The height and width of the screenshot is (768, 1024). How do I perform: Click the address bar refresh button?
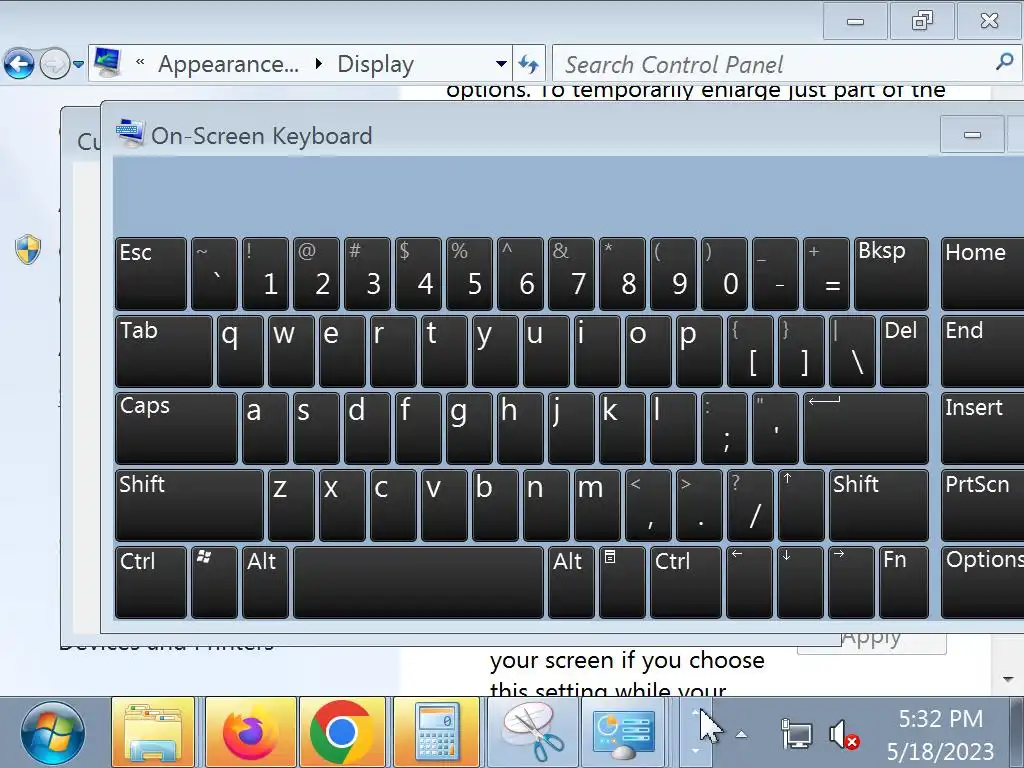tap(528, 64)
